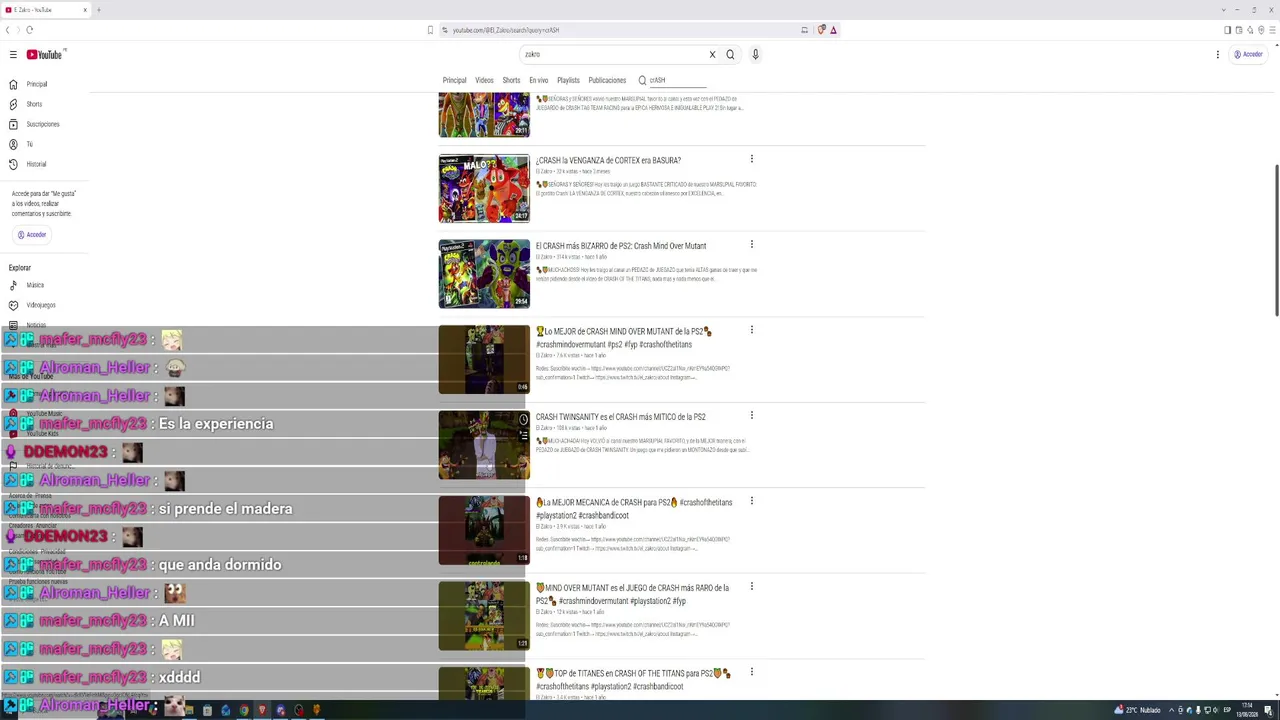Open the Venganza de Cortex video thumbnail
This screenshot has height=720, width=1280.
click(x=484, y=188)
